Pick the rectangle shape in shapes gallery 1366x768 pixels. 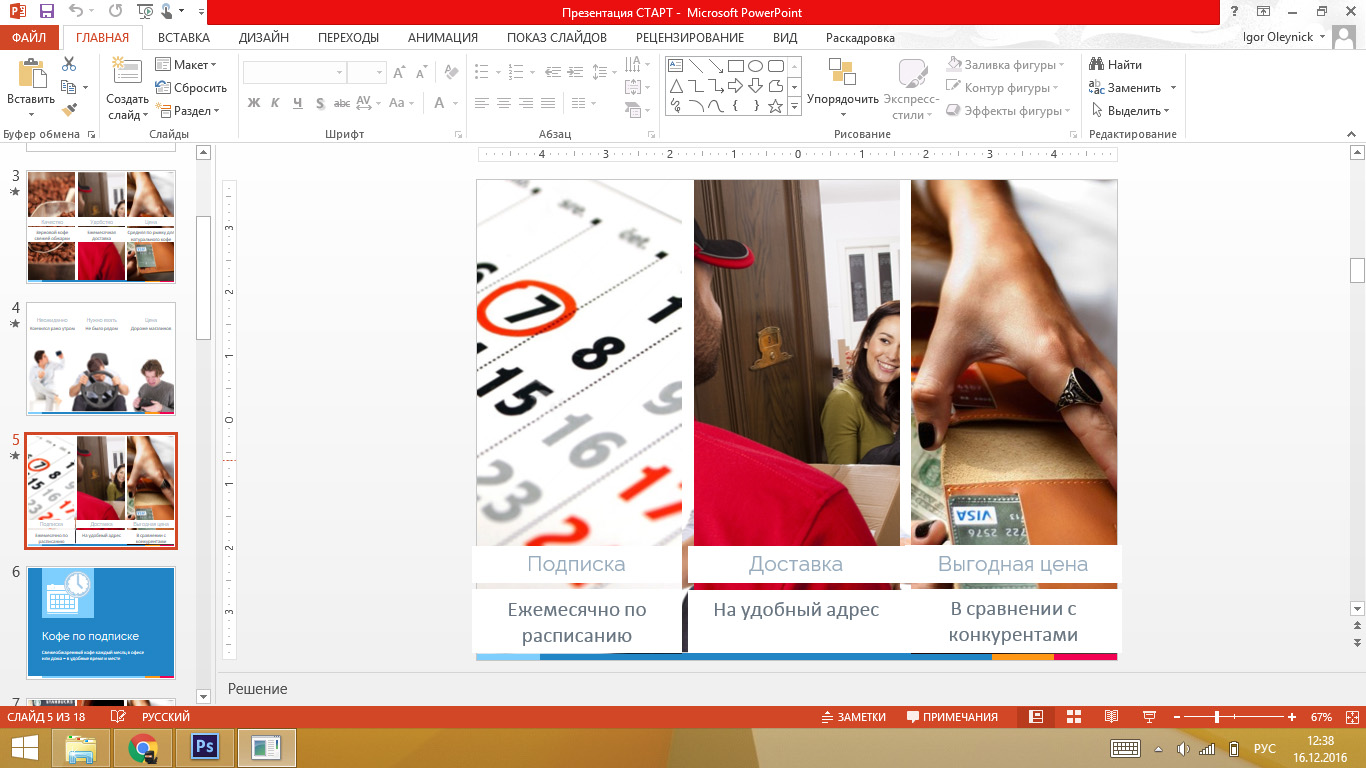click(735, 66)
